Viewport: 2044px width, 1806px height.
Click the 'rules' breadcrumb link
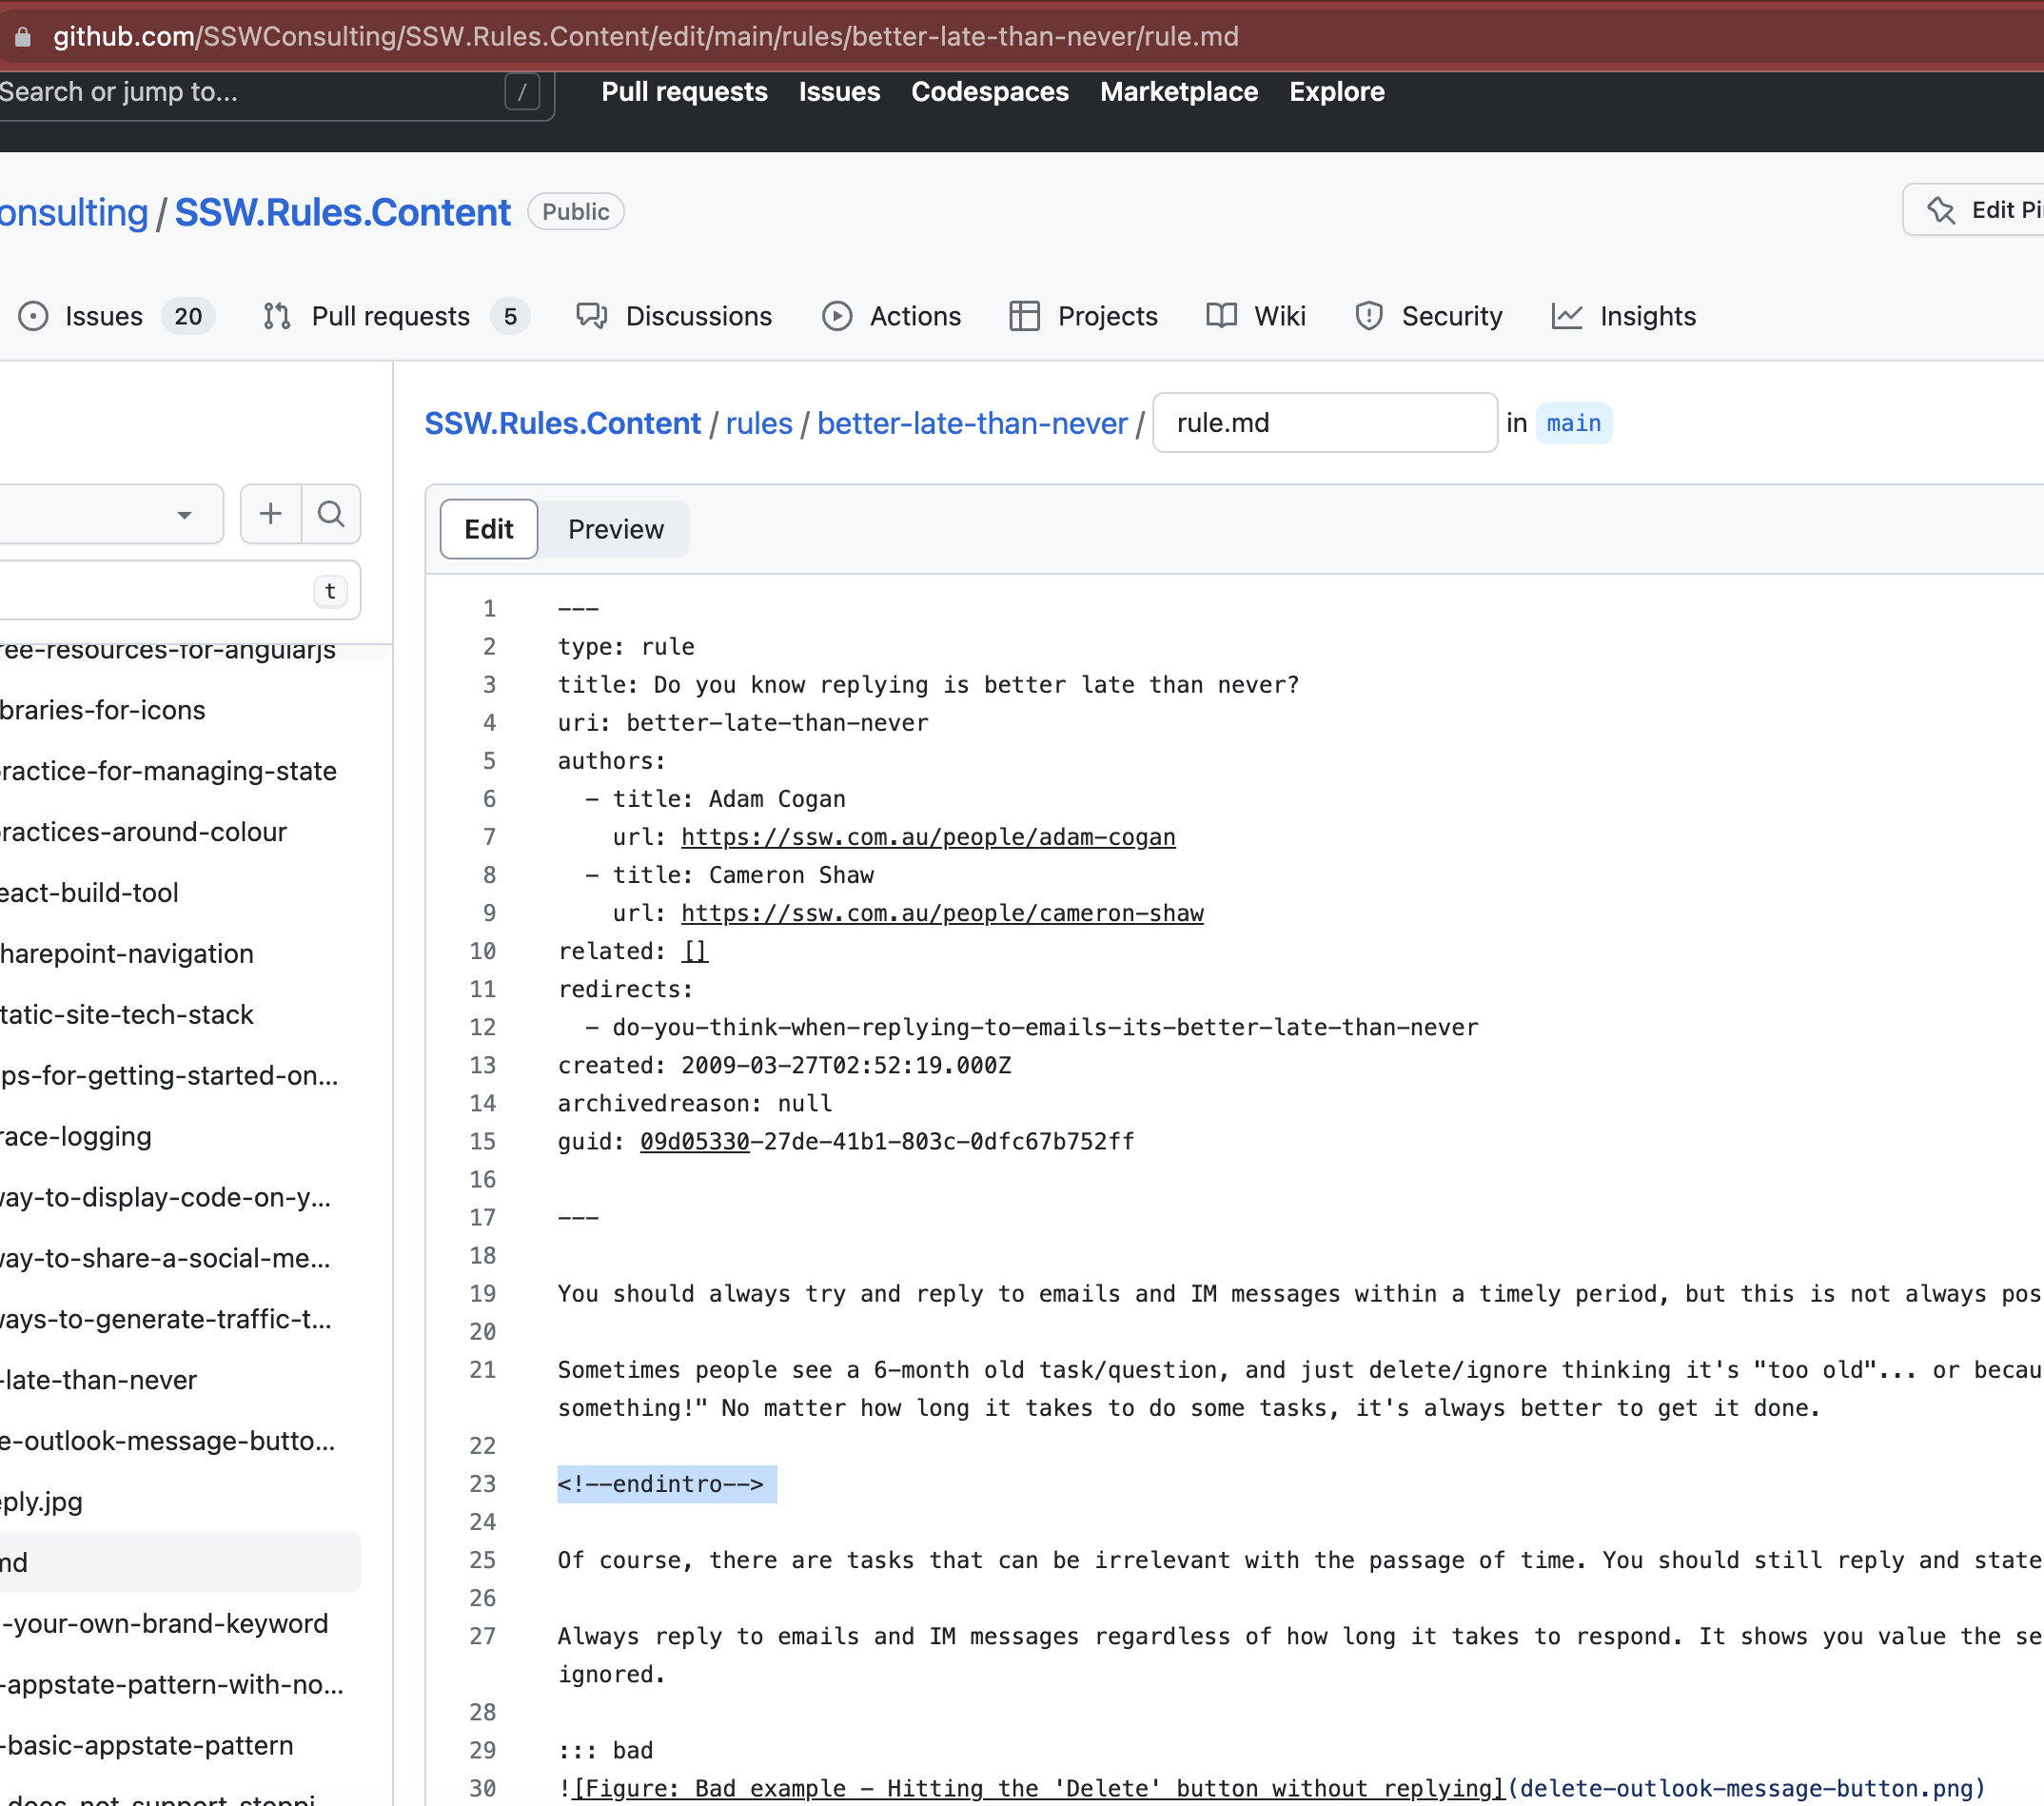tap(759, 423)
